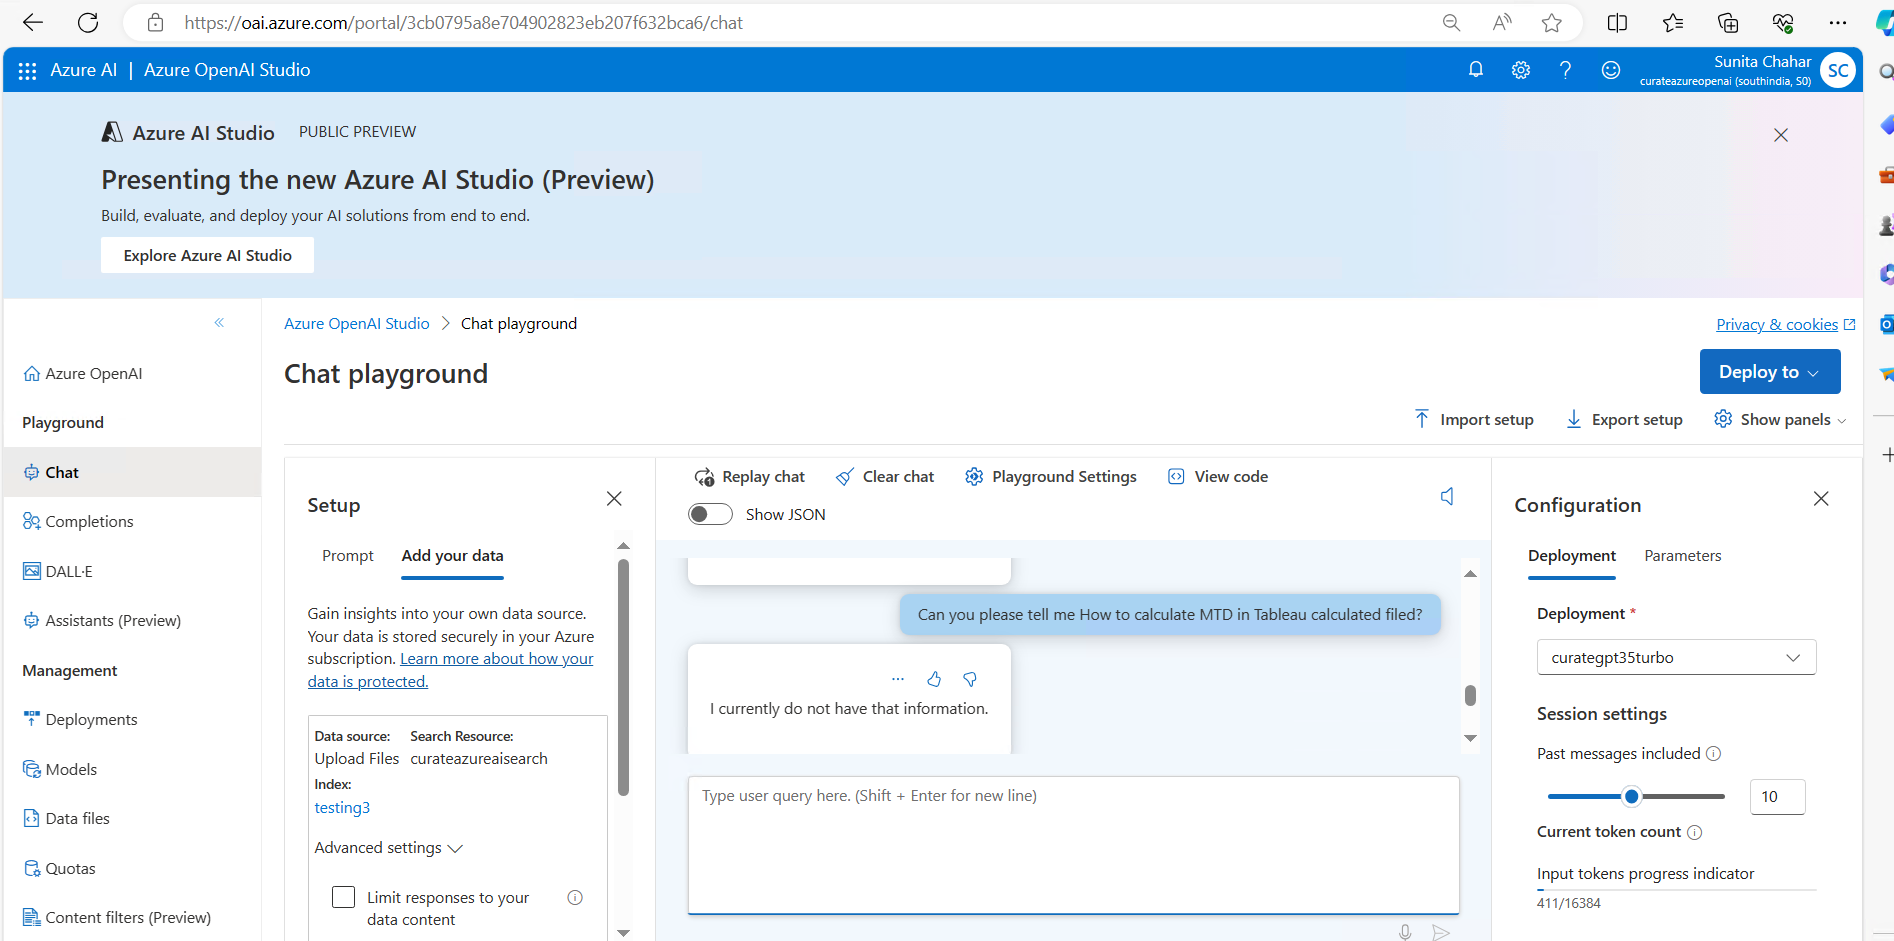The width and height of the screenshot is (1894, 941).
Task: Open the Azure OpenAI Studio breadcrumb link
Action: [x=356, y=323]
